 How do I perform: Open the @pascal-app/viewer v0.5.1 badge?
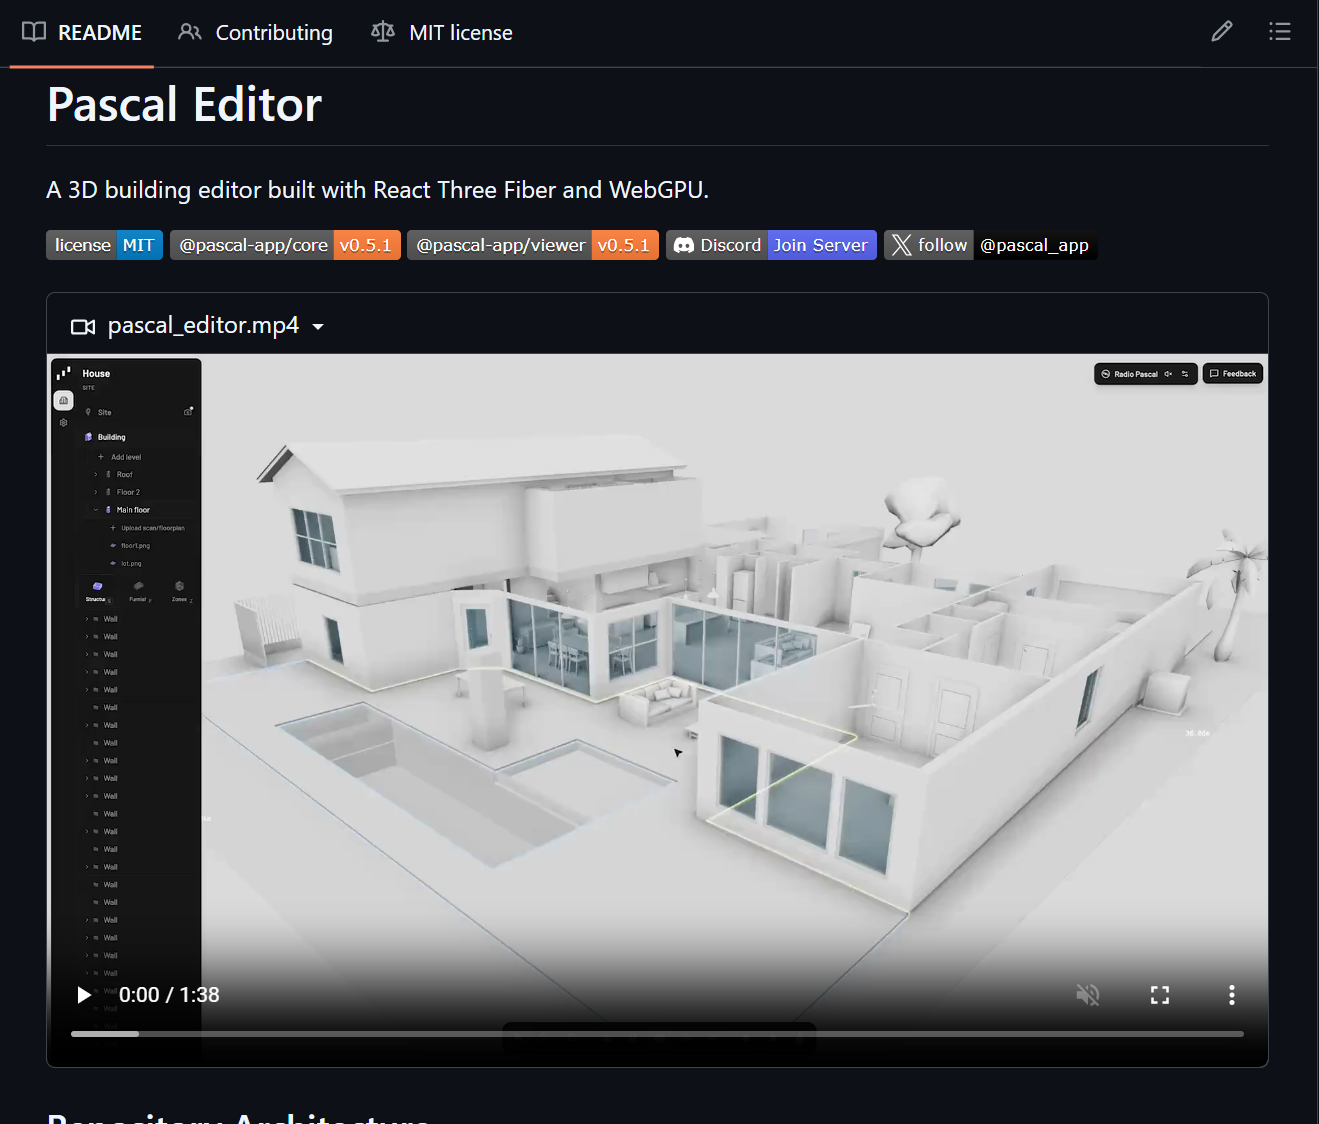533,245
